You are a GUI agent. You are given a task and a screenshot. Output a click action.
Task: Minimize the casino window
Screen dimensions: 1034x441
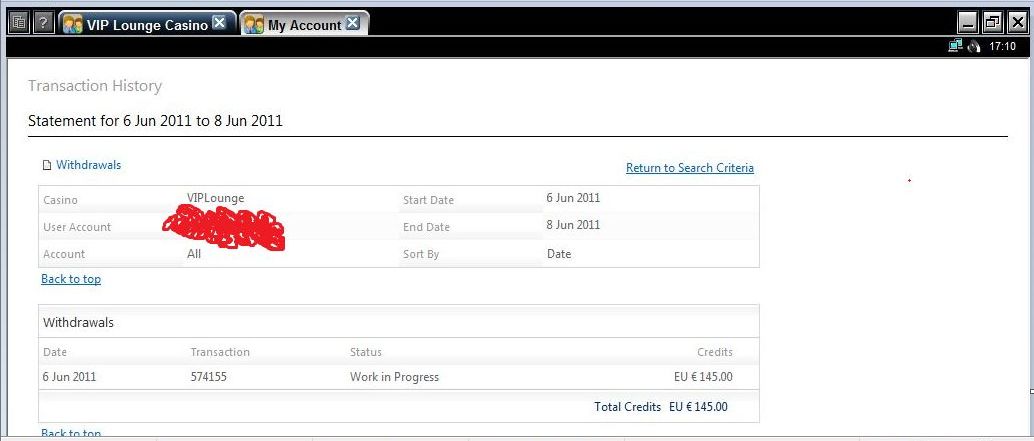pyautogui.click(x=967, y=23)
